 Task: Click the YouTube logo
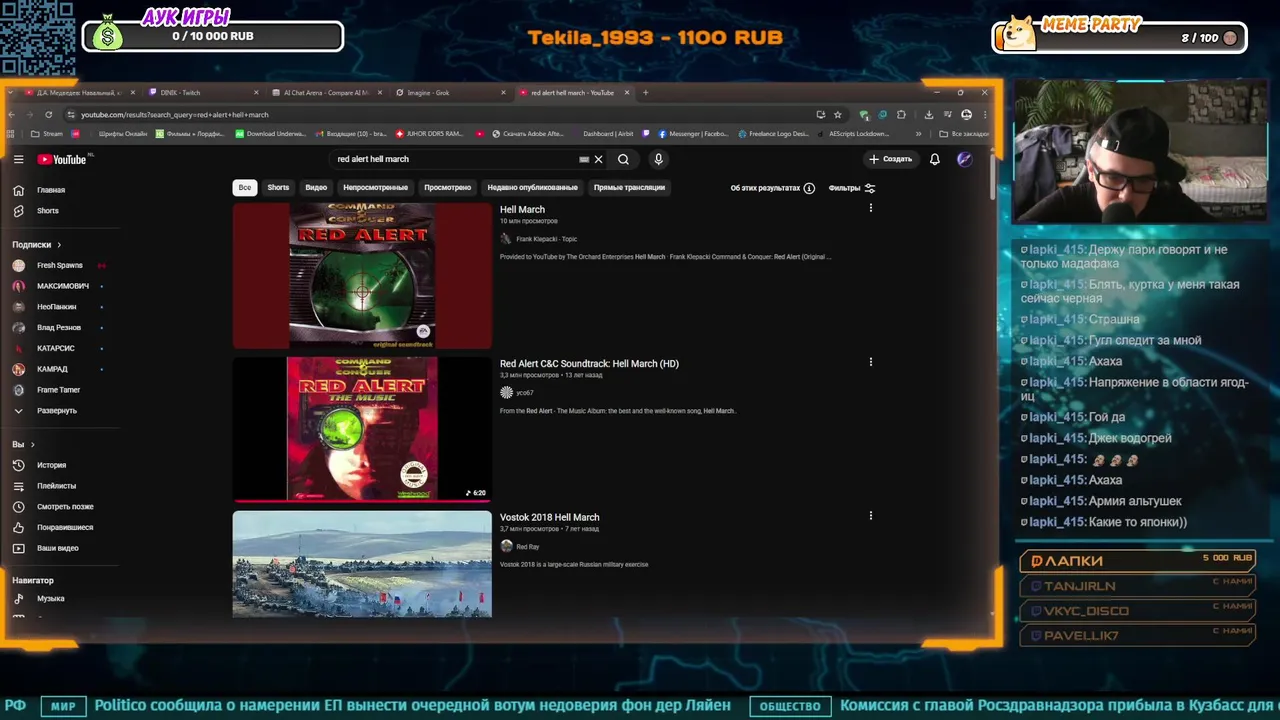click(62, 159)
